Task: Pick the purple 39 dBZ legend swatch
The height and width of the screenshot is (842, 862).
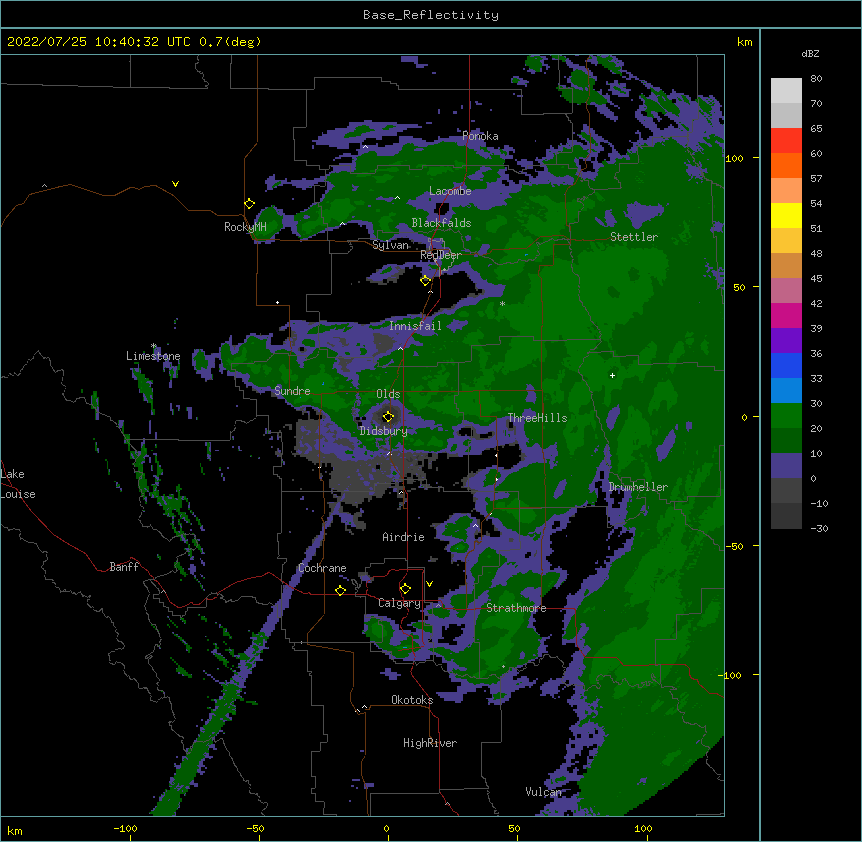Action: click(x=786, y=340)
